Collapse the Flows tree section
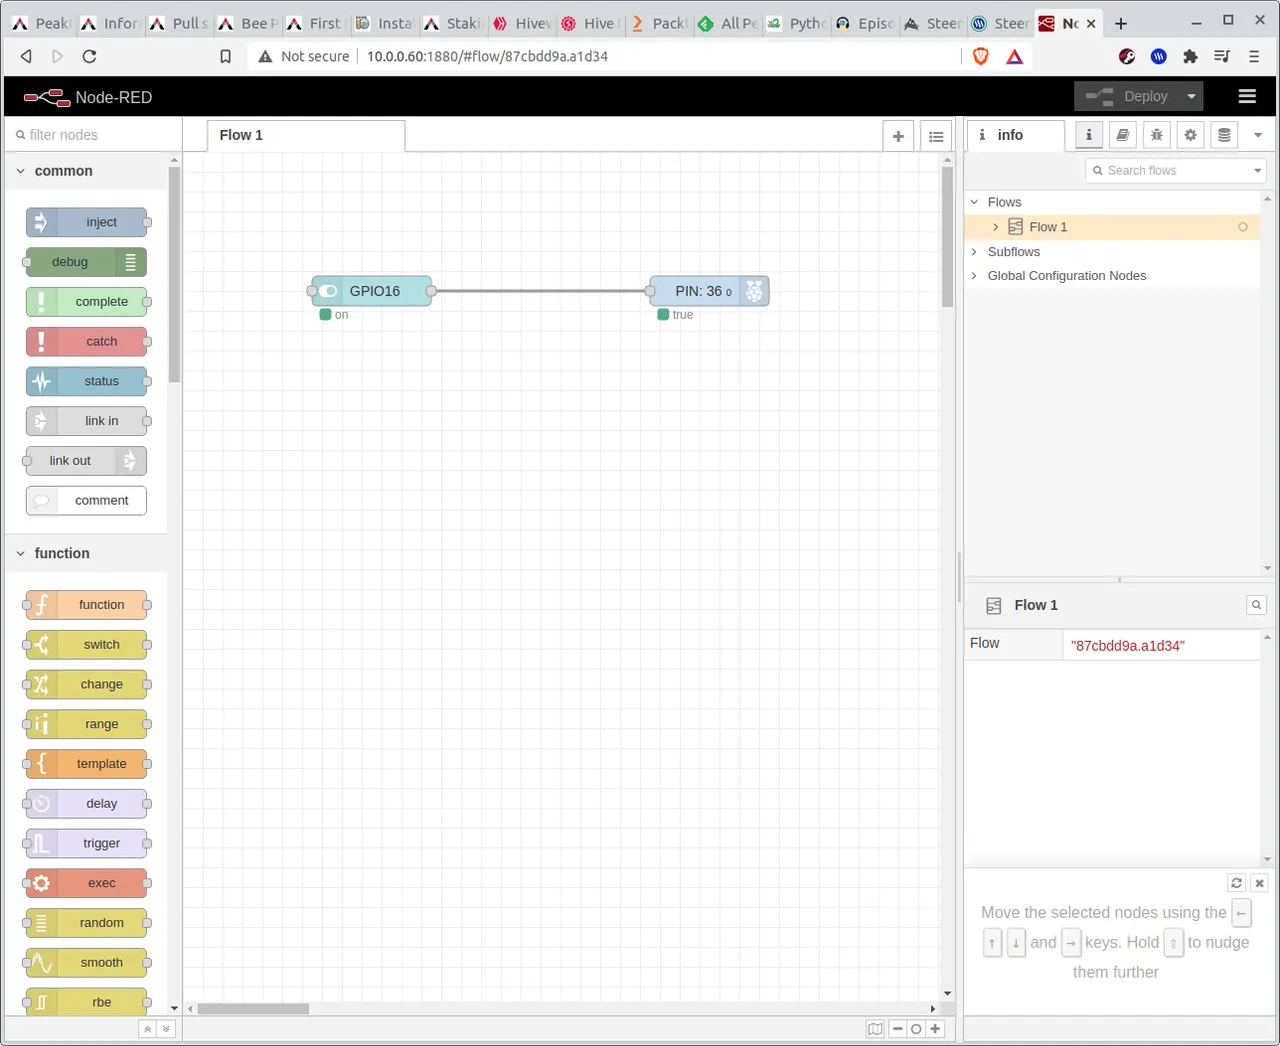1280x1046 pixels. click(x=974, y=202)
